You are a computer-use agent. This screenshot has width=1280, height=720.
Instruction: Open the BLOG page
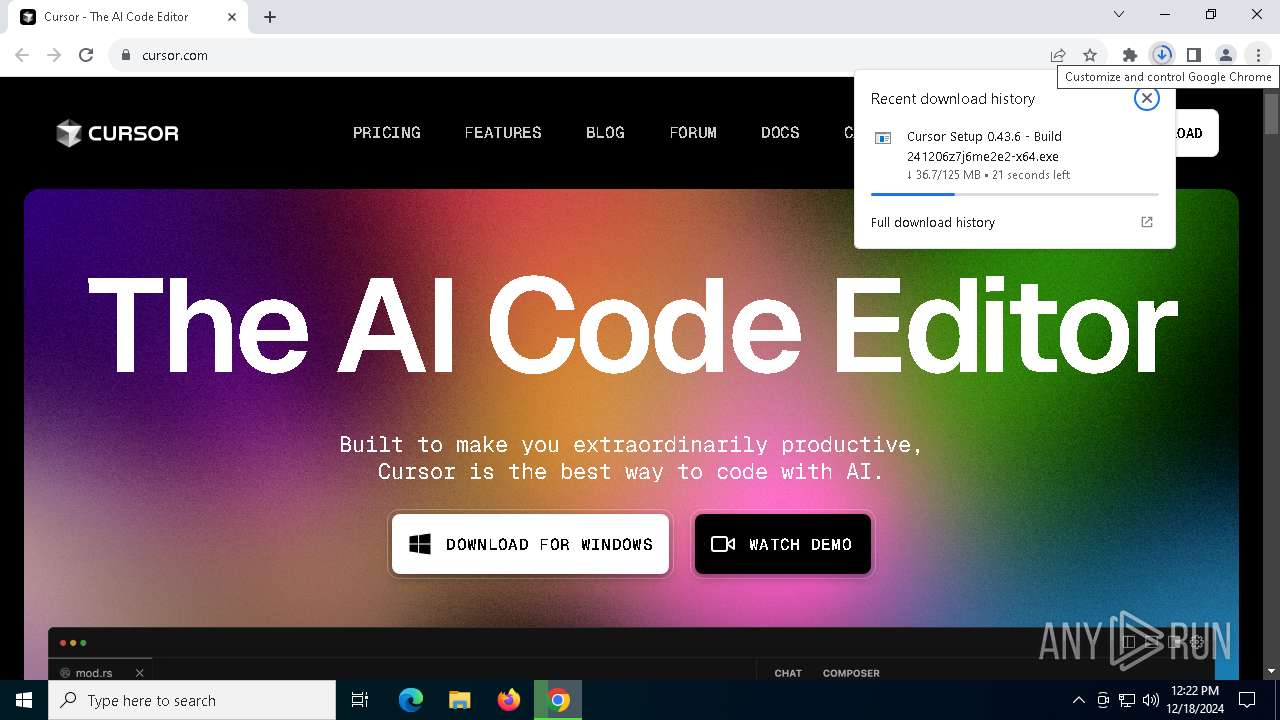[605, 133]
